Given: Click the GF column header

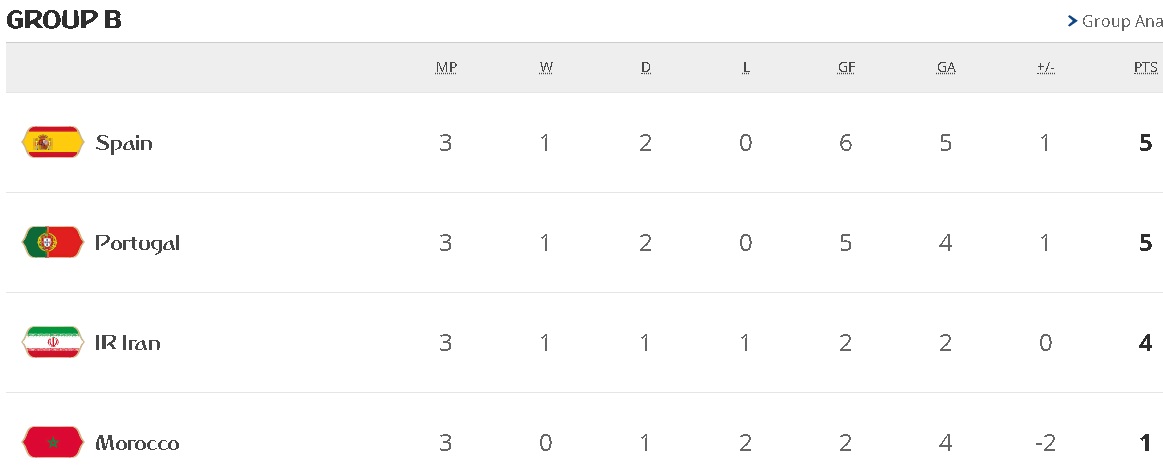Looking at the screenshot, I should coord(846,68).
